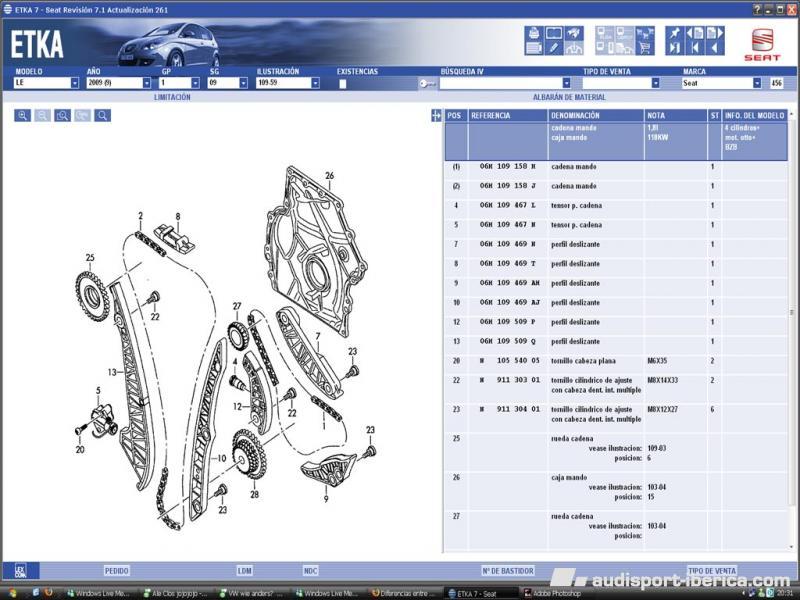Viewport: 800px width, 600px height.
Task: Click the key icon beside Búsqueda IV
Action: [428, 83]
